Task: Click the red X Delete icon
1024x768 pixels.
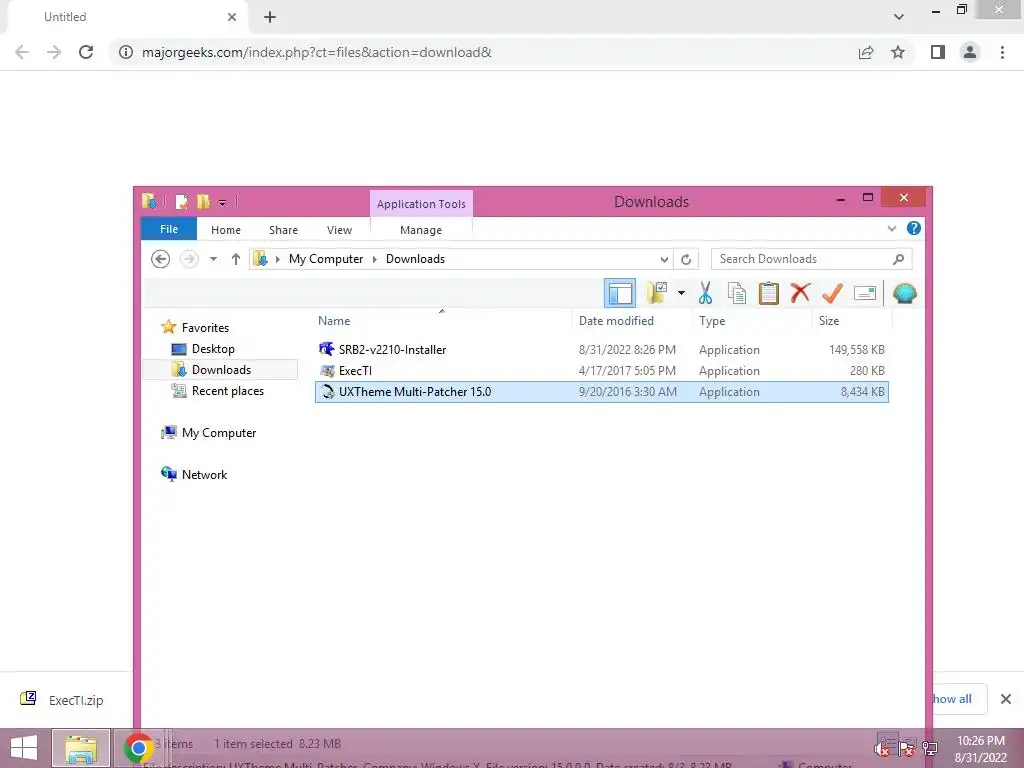Action: [x=800, y=293]
